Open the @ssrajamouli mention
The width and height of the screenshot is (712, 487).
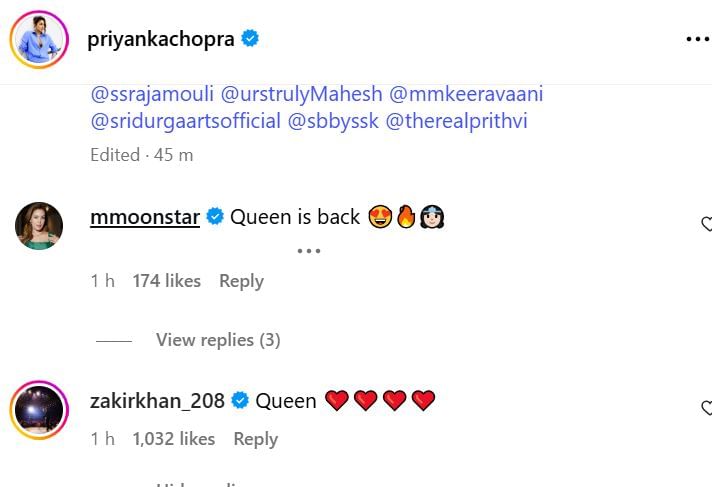tap(150, 95)
